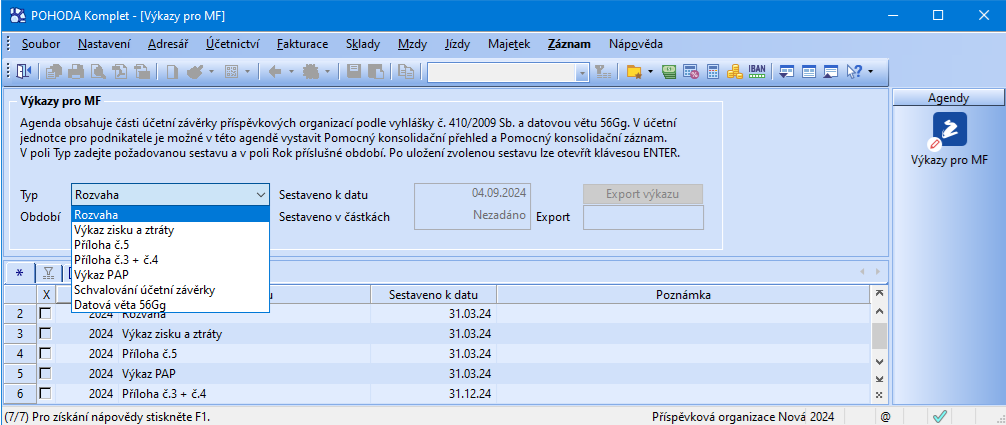Click the print preview magnifier icon
Image resolution: width=1006 pixels, height=425 pixels.
point(98,71)
